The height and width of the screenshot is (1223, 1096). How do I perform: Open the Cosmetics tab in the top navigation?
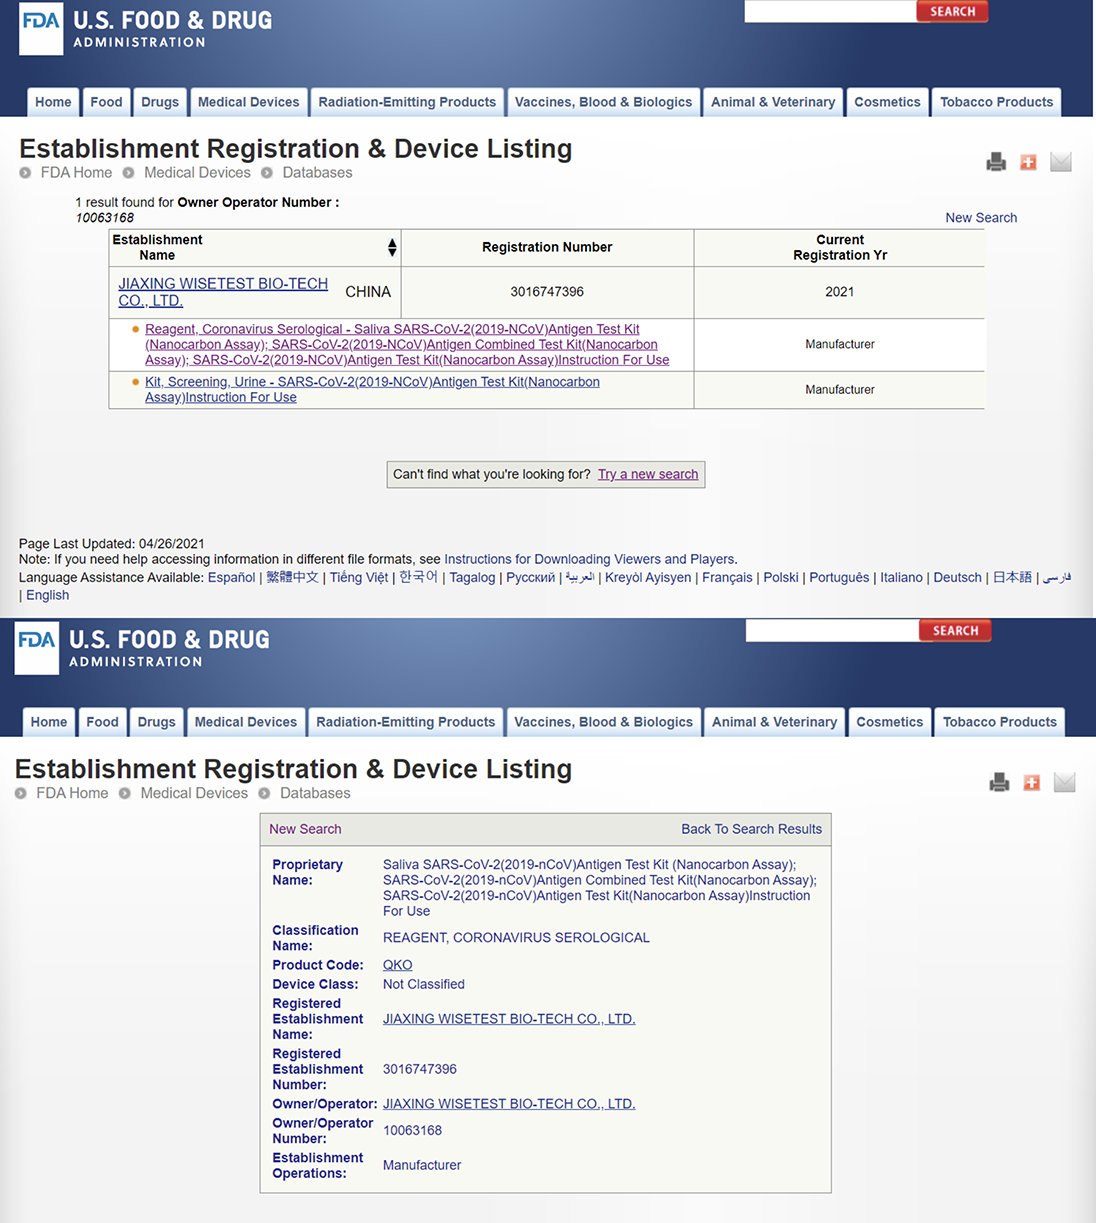coord(887,102)
